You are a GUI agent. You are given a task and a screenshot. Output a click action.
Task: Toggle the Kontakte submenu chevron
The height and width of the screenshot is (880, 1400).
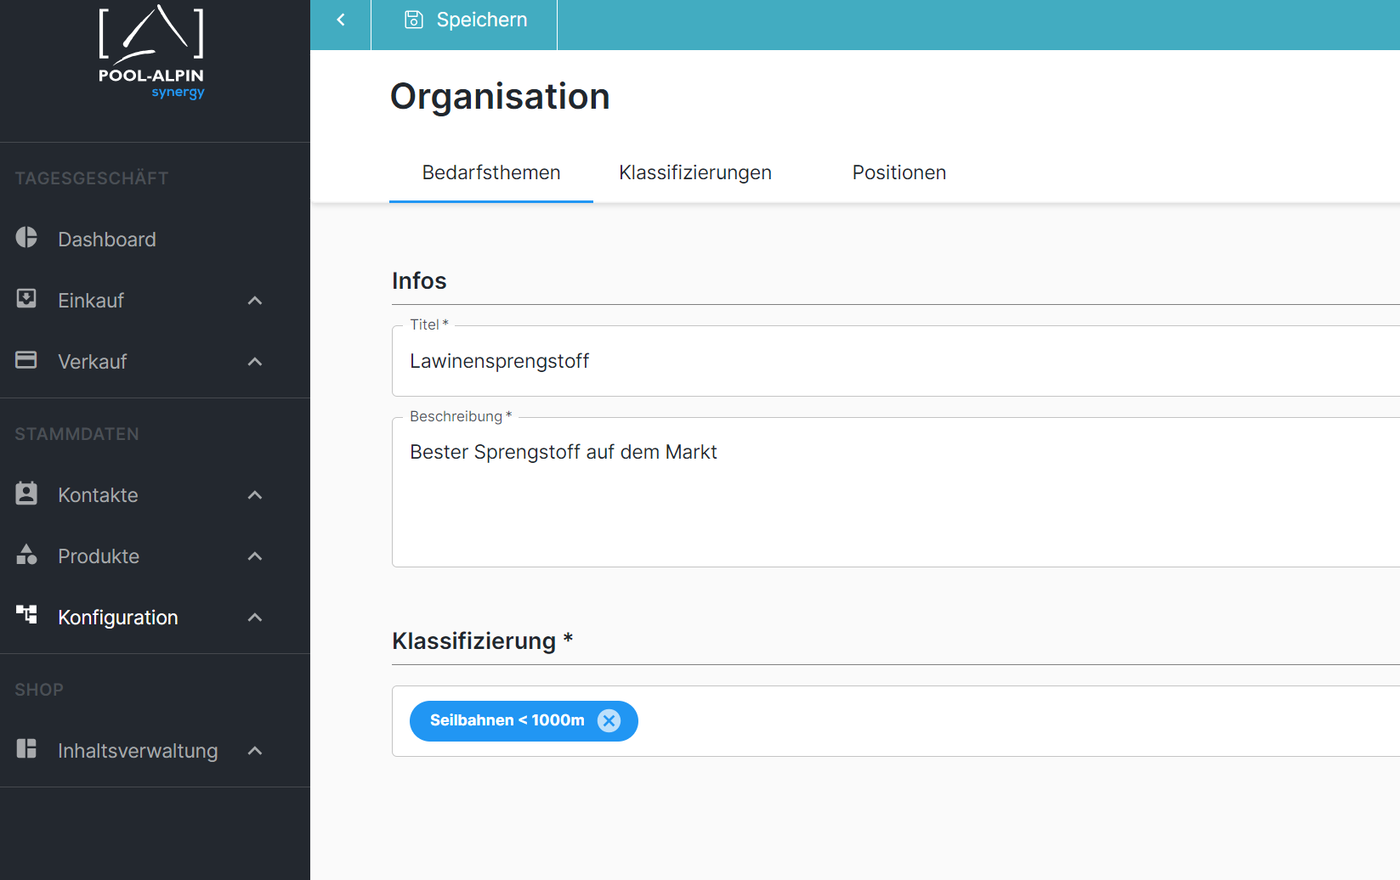click(255, 495)
